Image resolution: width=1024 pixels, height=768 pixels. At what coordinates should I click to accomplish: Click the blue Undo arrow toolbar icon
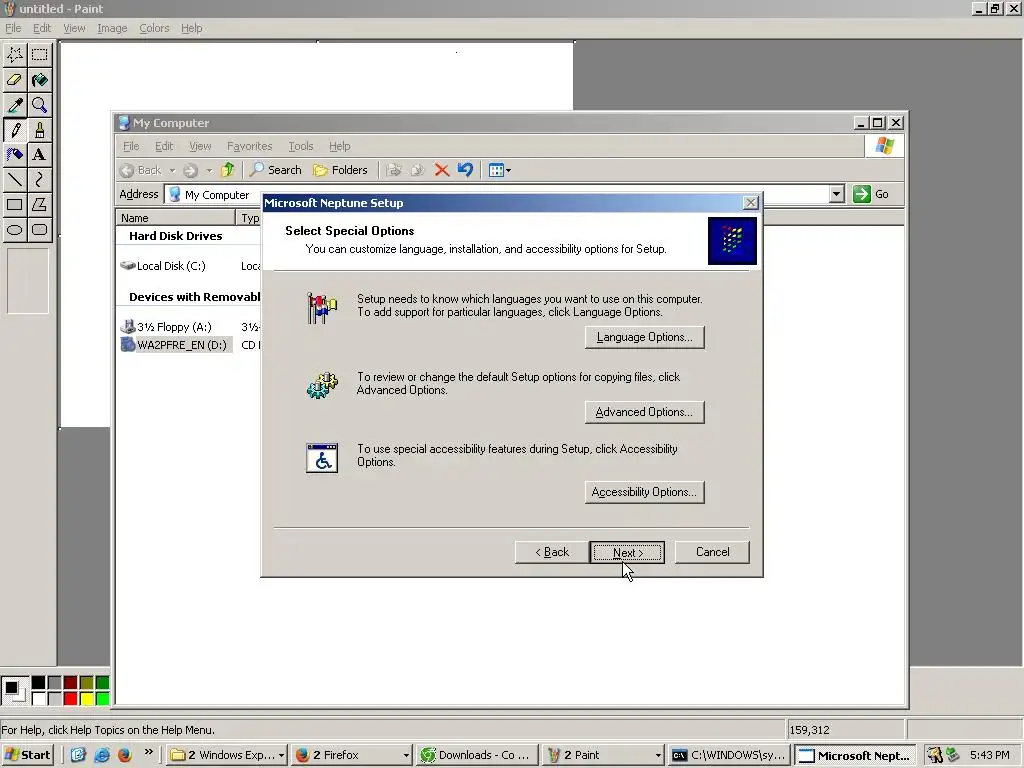[x=465, y=170]
